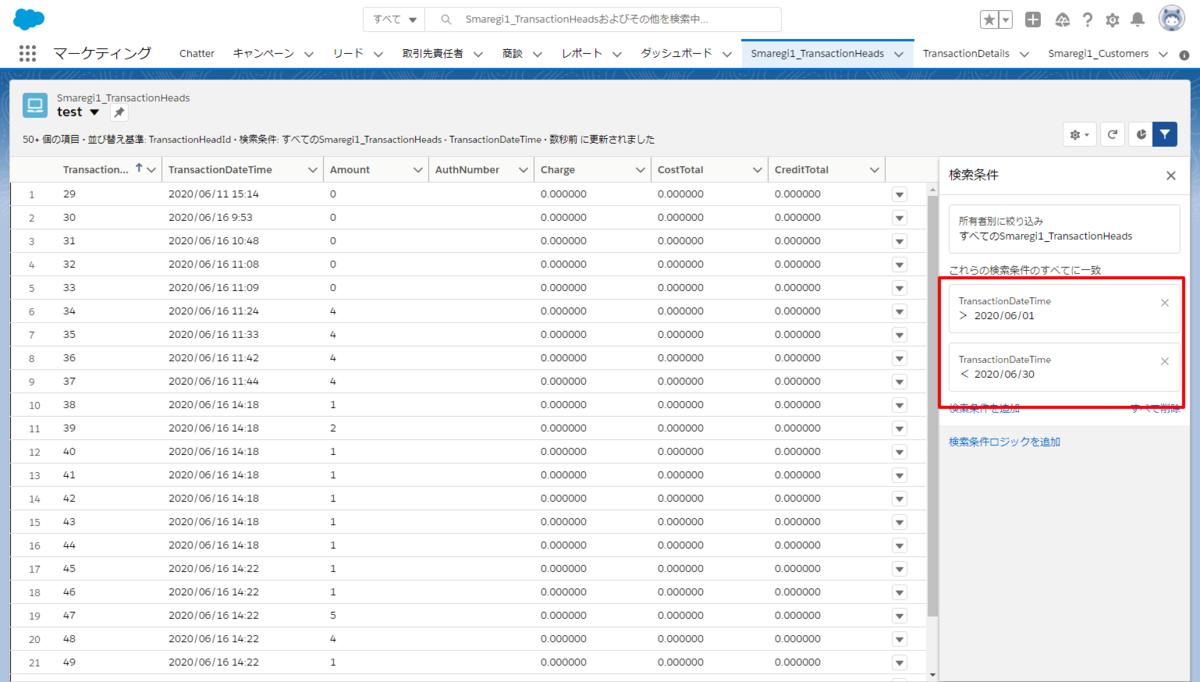Click the 検索条件ロジックを追加 link

pyautogui.click(x=1004, y=441)
